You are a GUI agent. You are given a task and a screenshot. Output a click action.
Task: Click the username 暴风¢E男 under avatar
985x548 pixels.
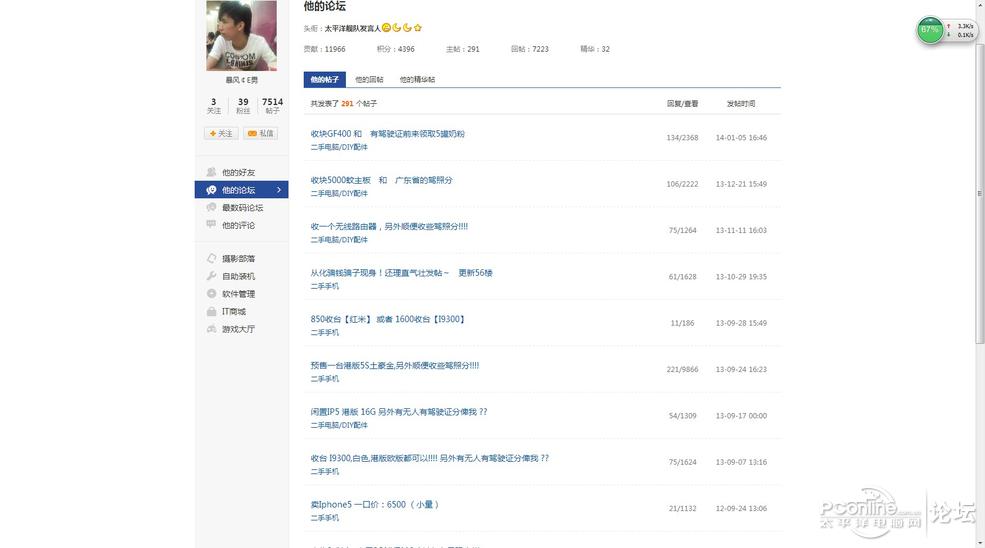point(241,80)
